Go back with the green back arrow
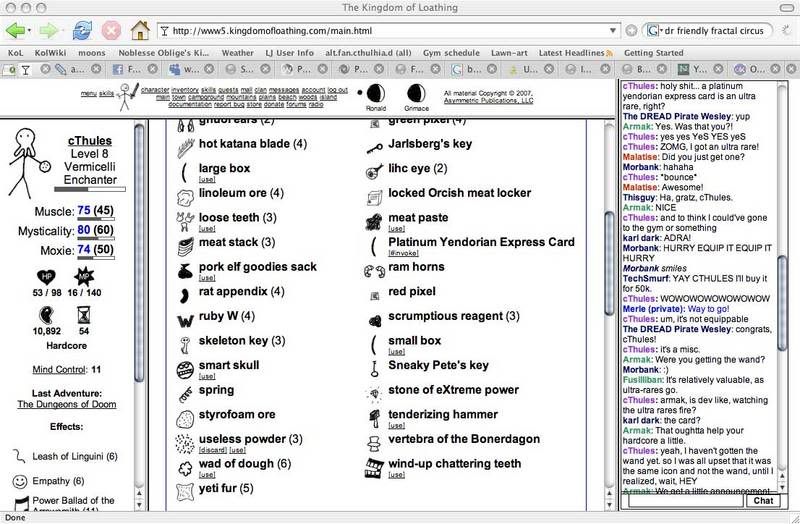This screenshot has width=800, height=524. click(15, 31)
